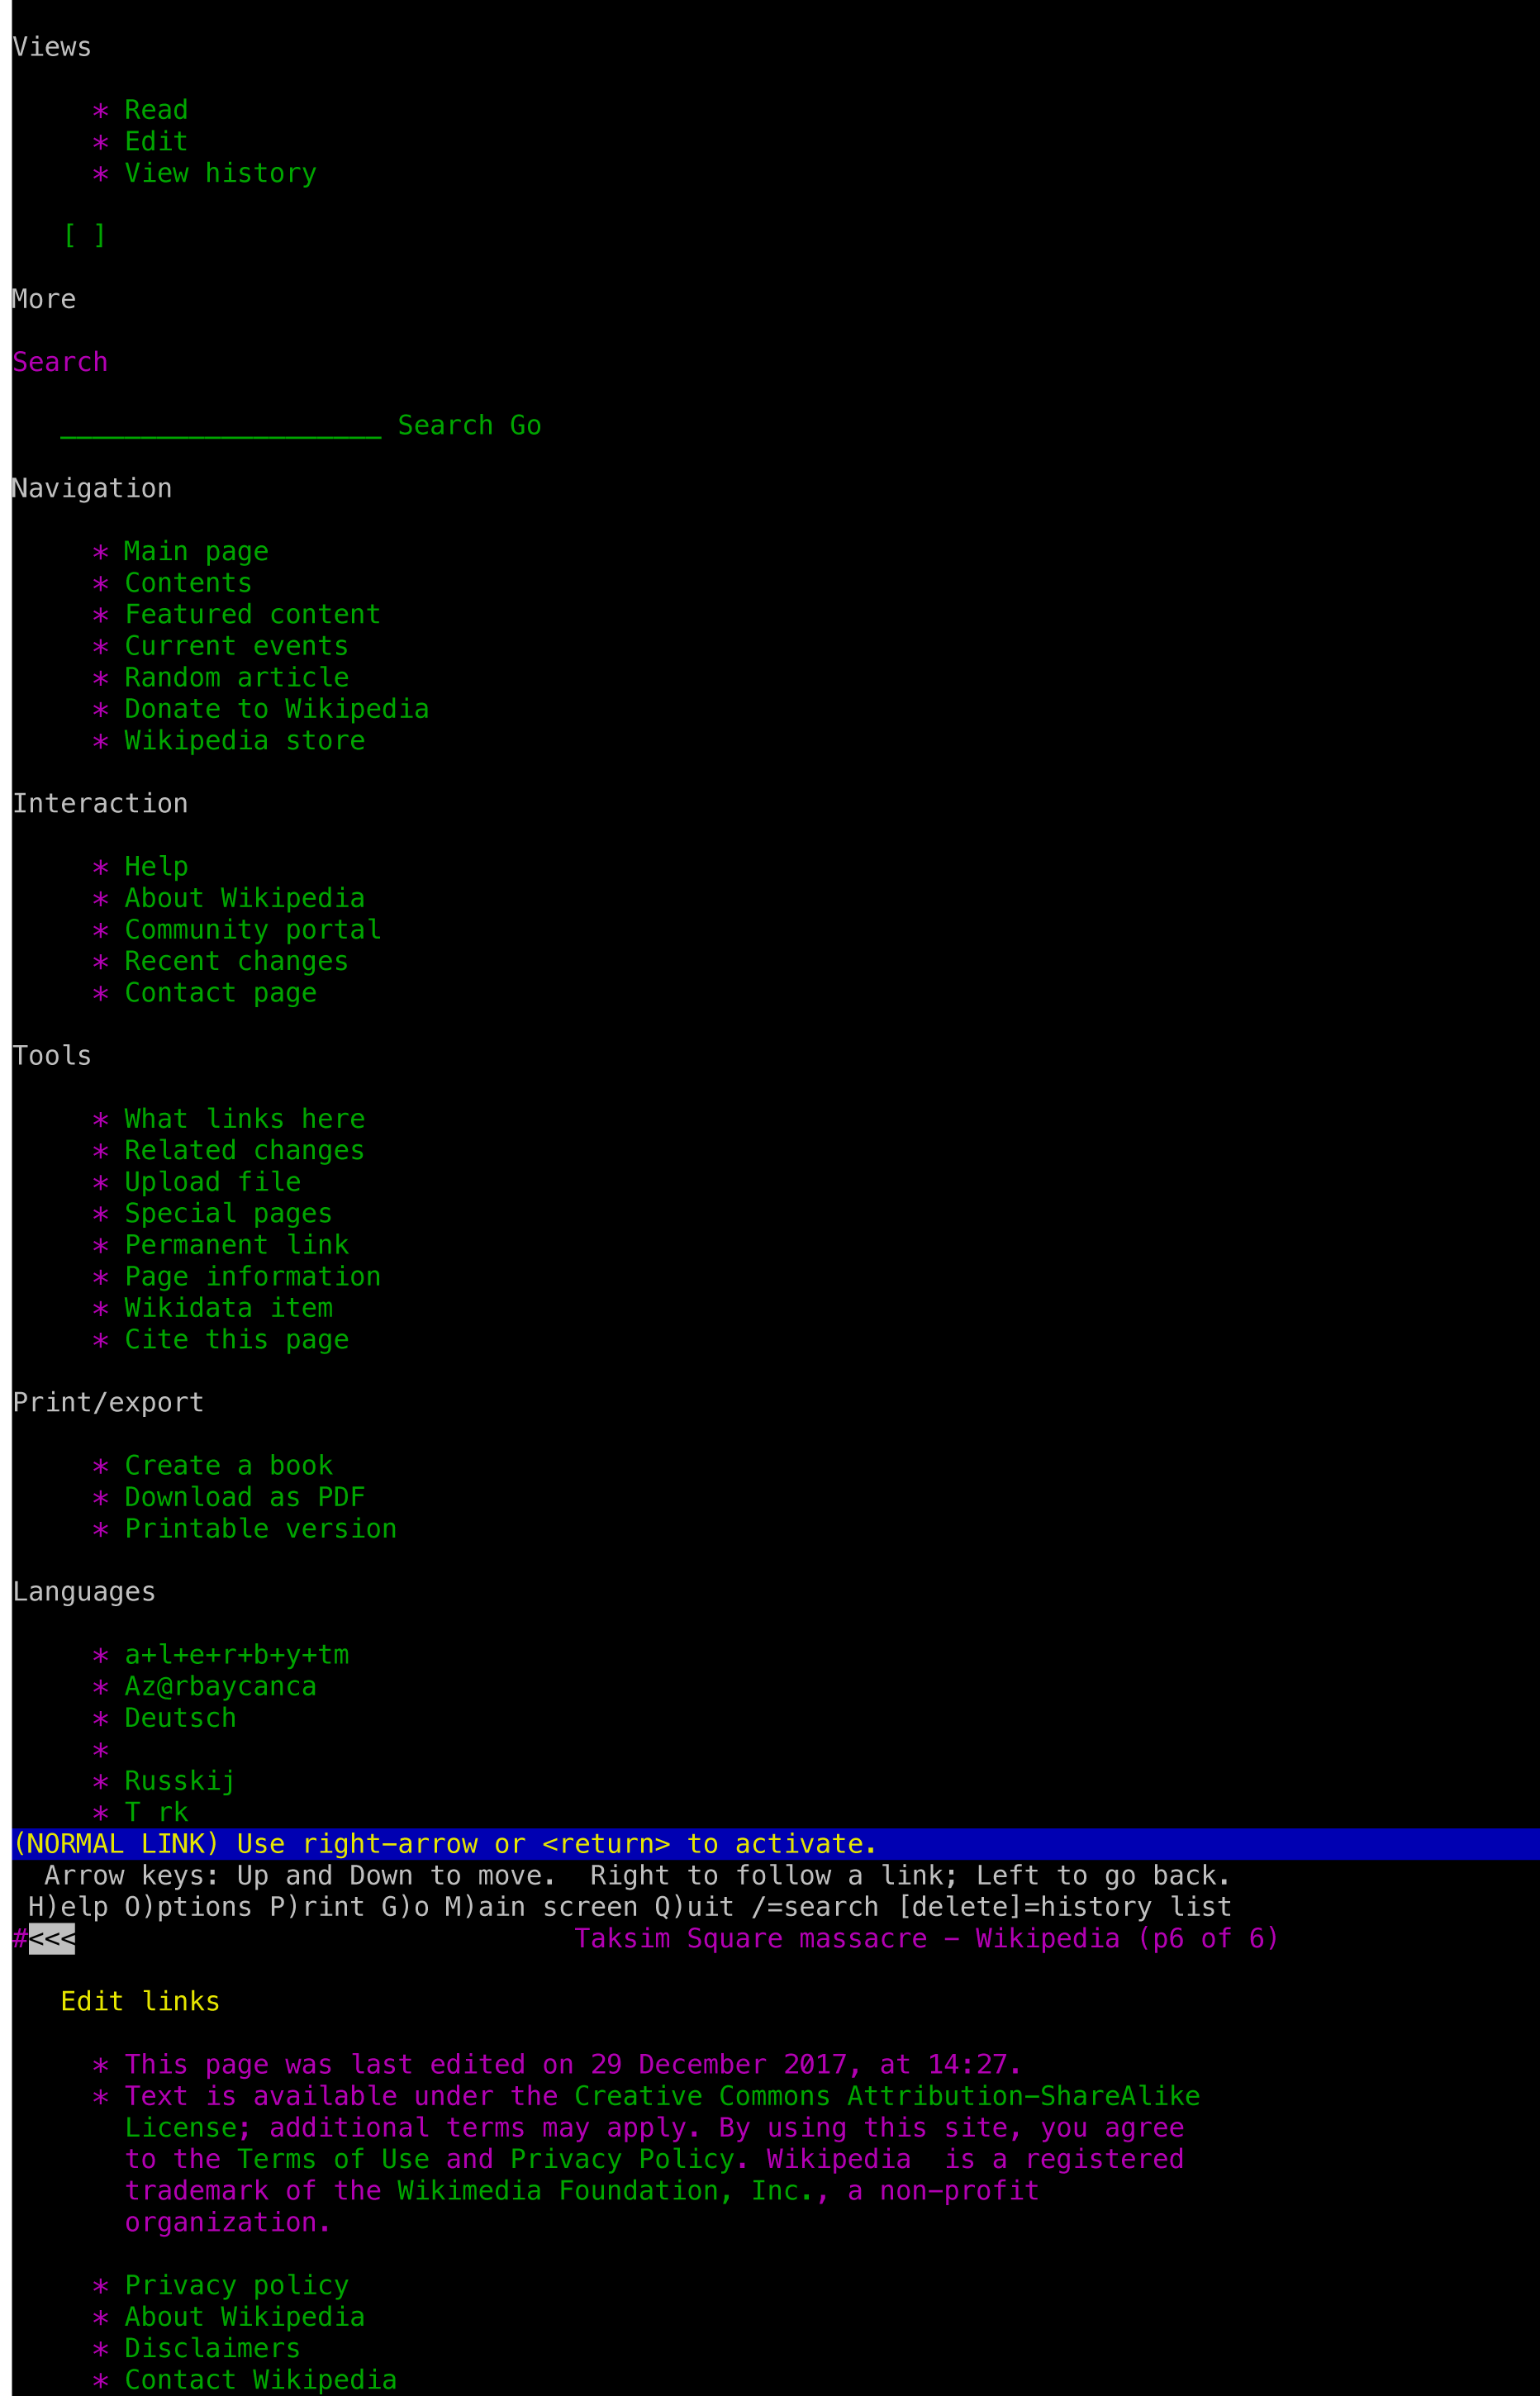Open the Wikidata item link

[228, 1307]
